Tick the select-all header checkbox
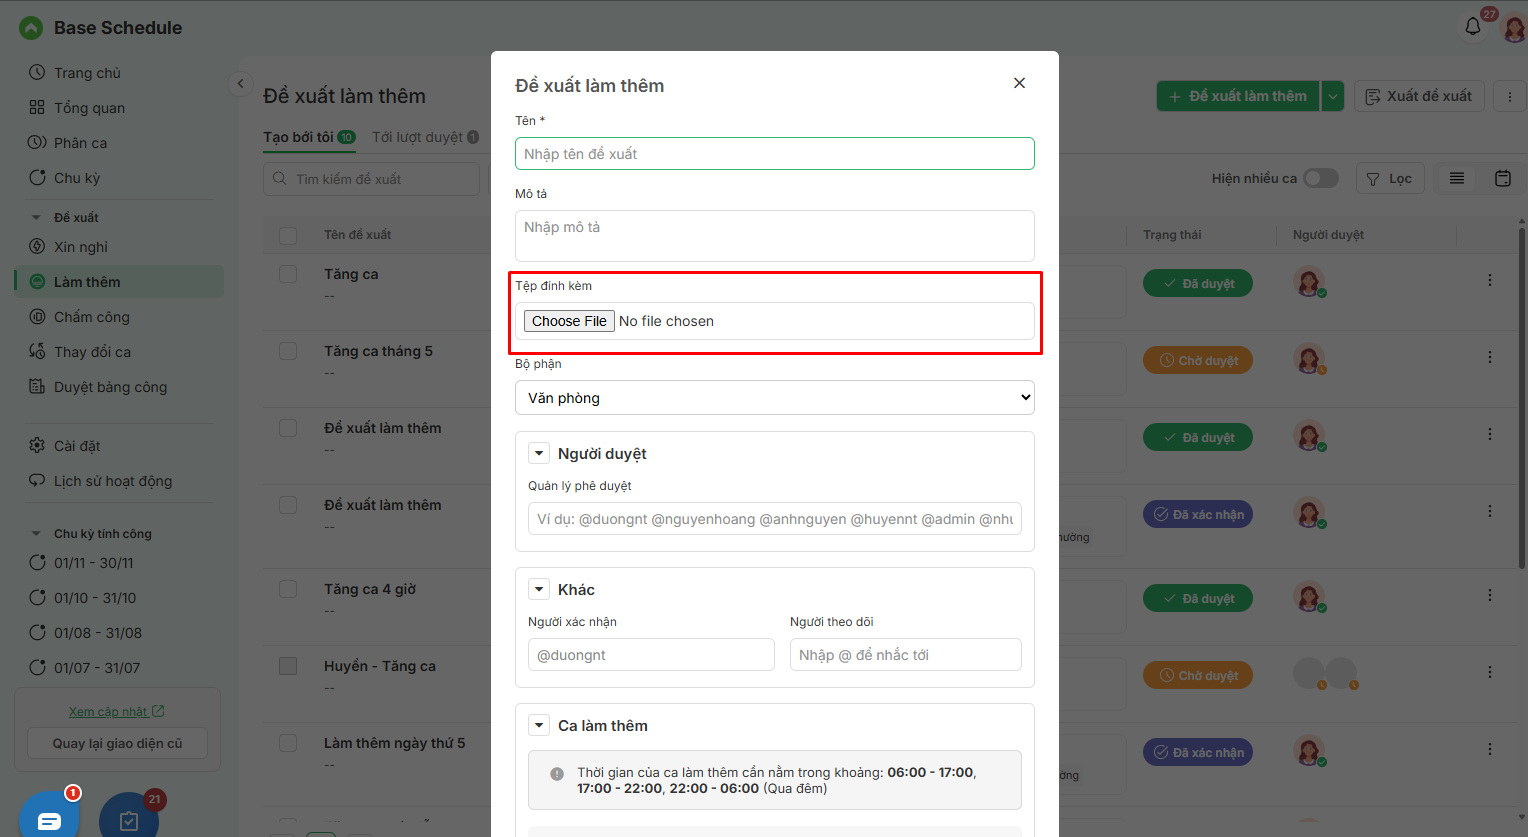The width and height of the screenshot is (1528, 837). 288,236
